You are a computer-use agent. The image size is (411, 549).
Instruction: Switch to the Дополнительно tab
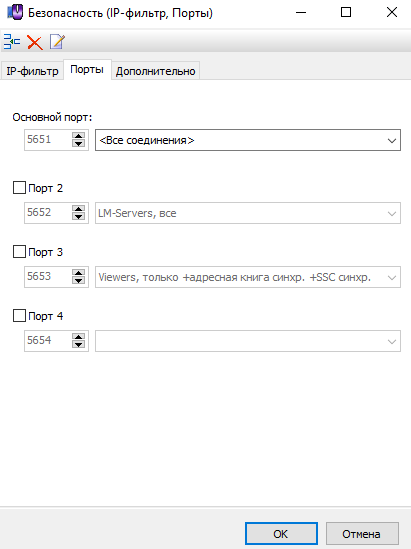pyautogui.click(x=155, y=71)
